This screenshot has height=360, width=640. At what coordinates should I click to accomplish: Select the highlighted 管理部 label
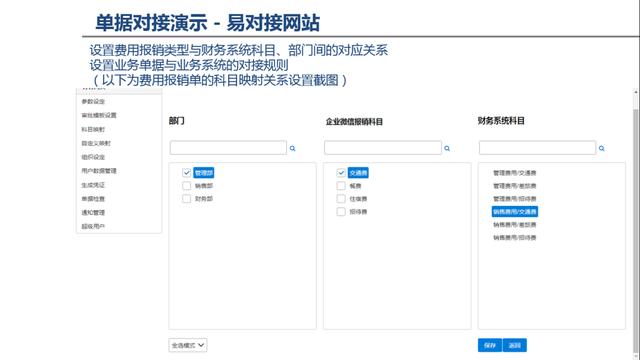(x=204, y=173)
